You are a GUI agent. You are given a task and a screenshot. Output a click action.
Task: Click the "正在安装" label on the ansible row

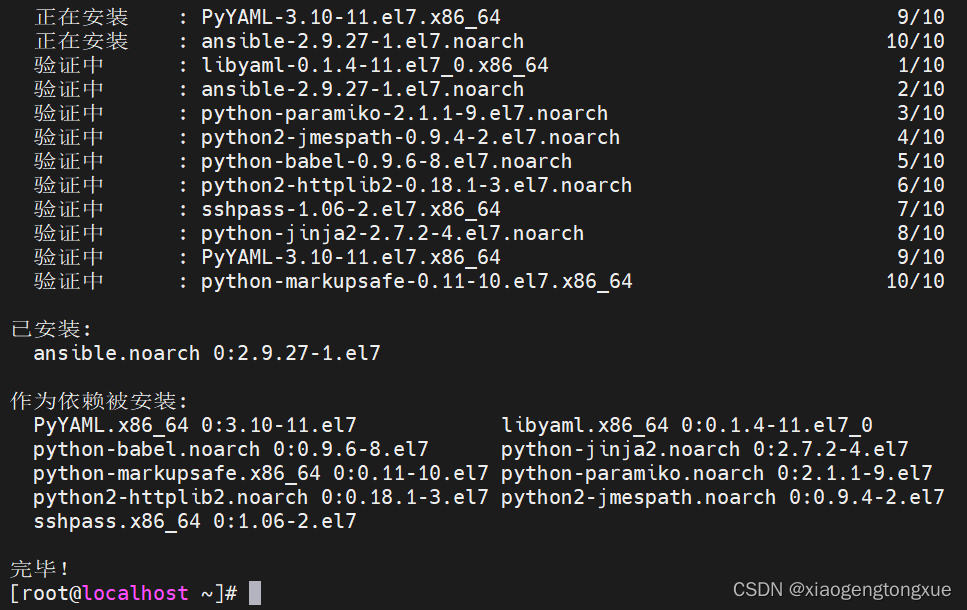(81, 41)
